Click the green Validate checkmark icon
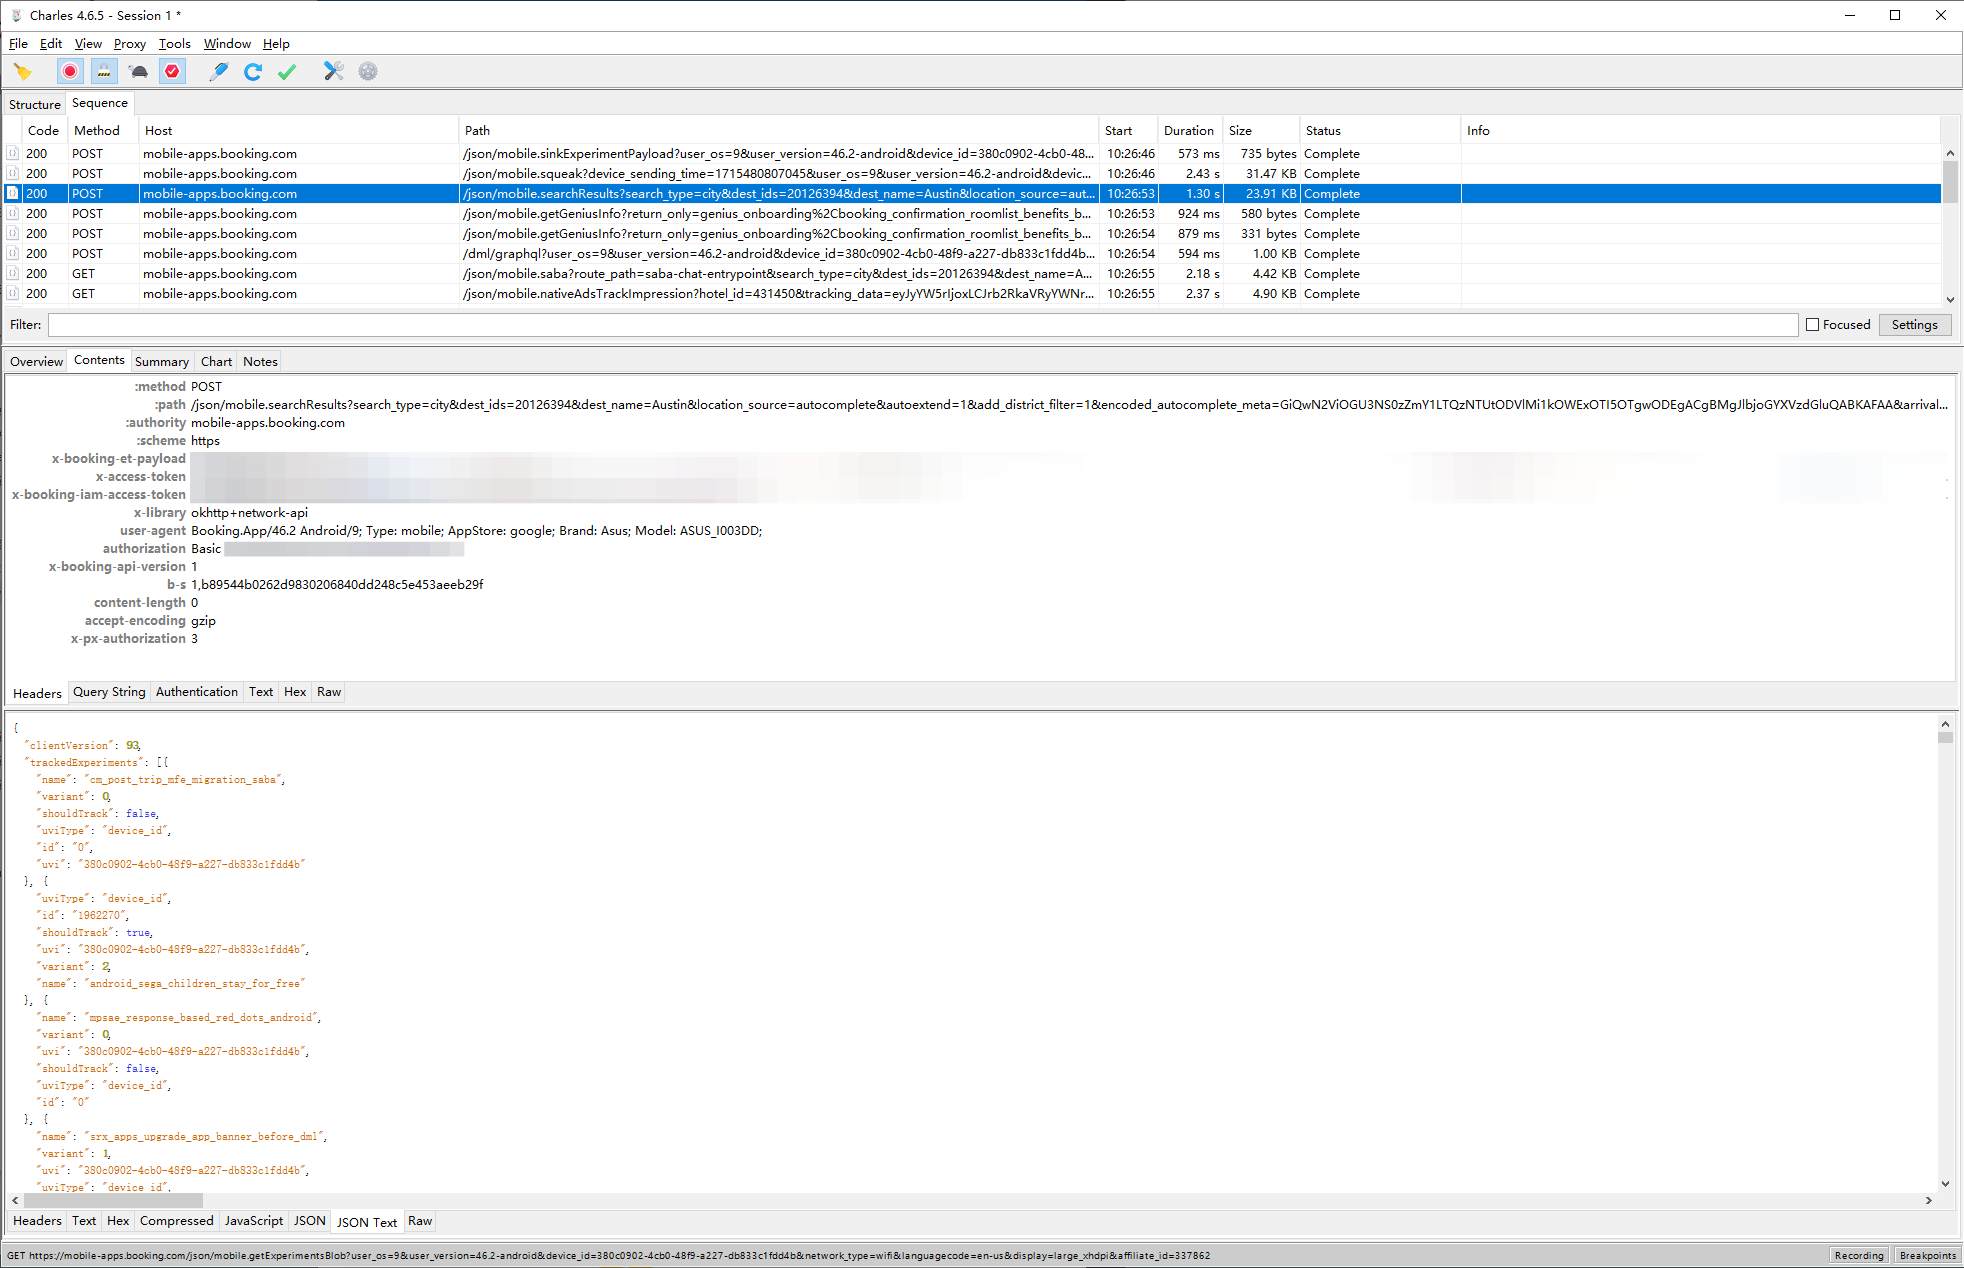The width and height of the screenshot is (1964, 1268). (287, 71)
